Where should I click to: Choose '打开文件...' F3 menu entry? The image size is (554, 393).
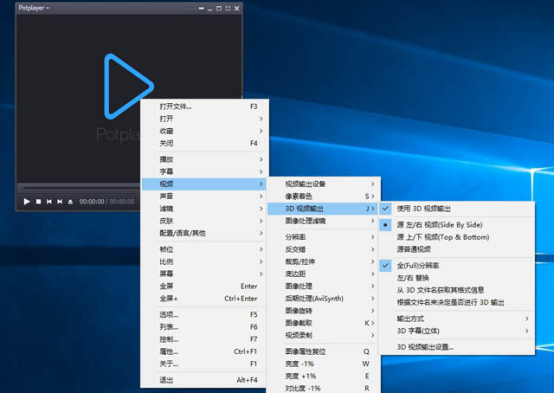pos(205,106)
